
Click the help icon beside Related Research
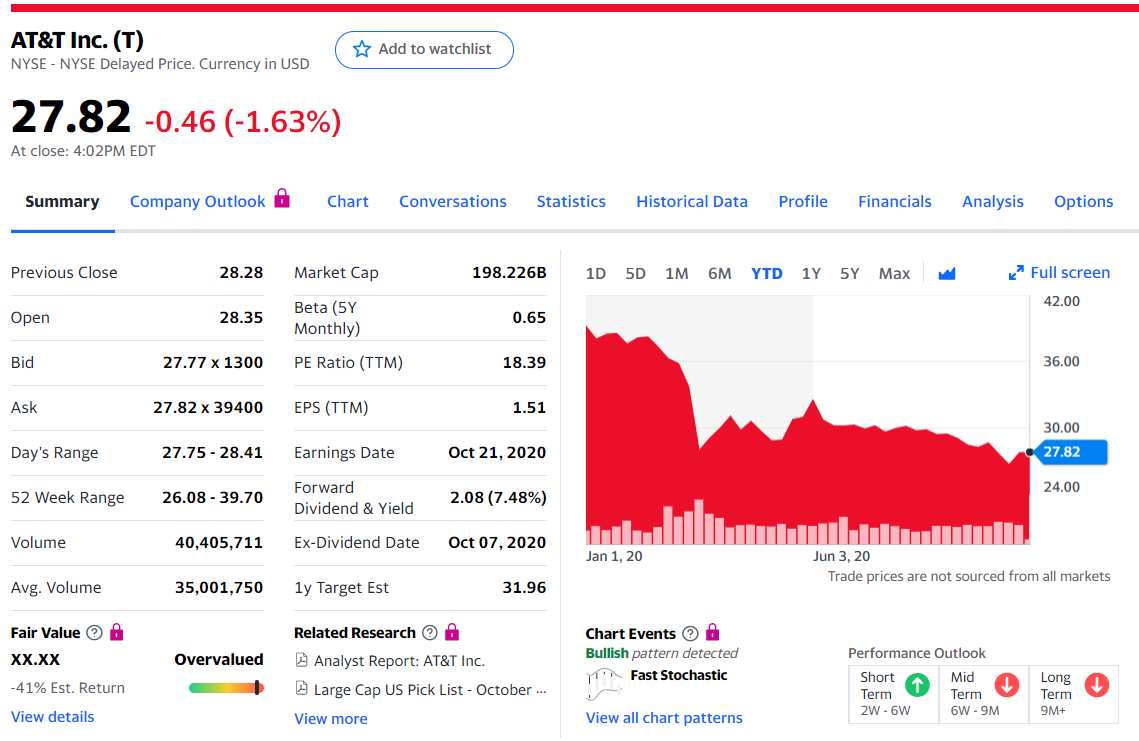coord(430,633)
